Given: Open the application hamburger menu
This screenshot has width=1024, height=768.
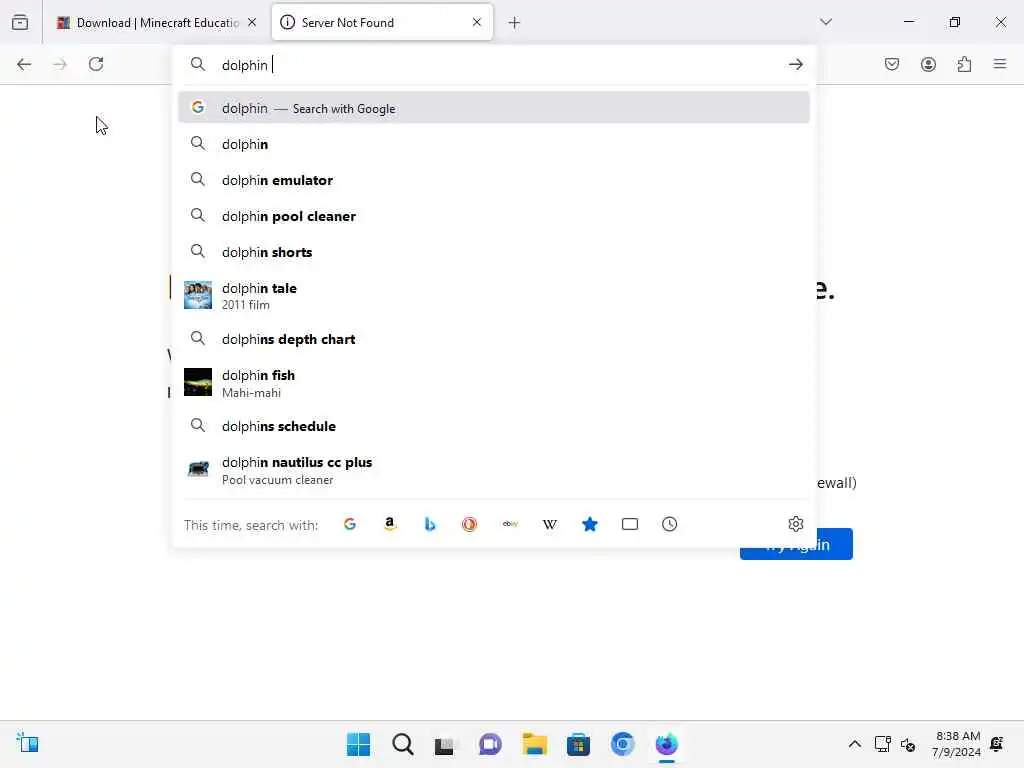Looking at the screenshot, I should pos(1000,64).
